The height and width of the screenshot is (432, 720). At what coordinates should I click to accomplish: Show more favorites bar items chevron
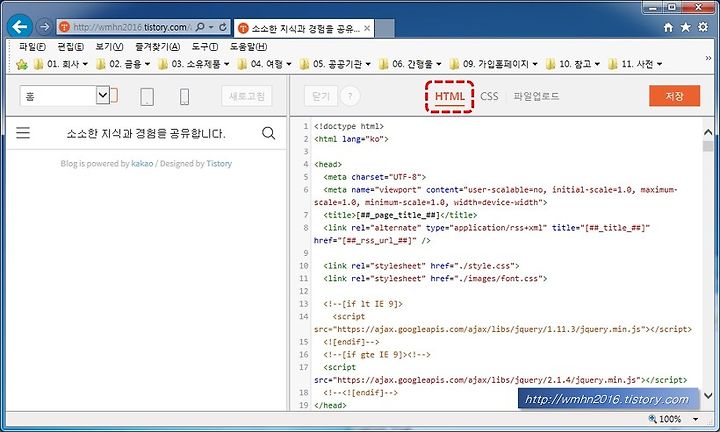pos(708,58)
